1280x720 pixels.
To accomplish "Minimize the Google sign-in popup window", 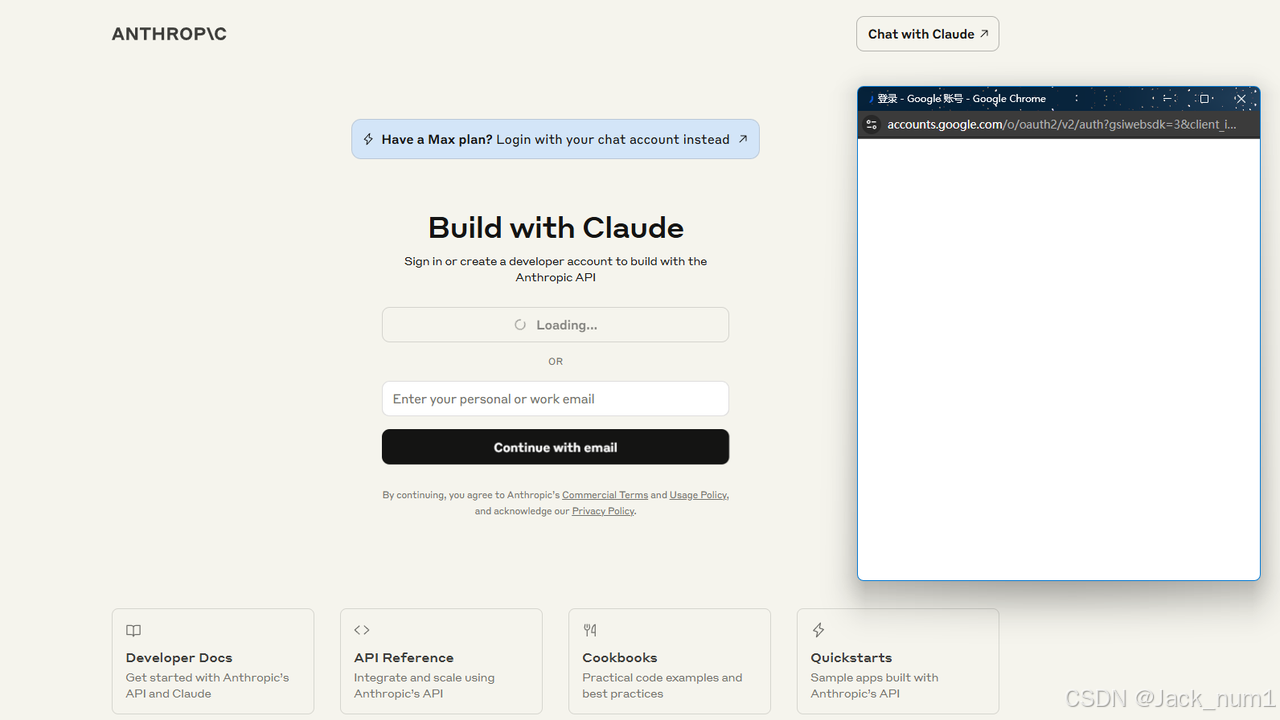I will click(x=1167, y=99).
